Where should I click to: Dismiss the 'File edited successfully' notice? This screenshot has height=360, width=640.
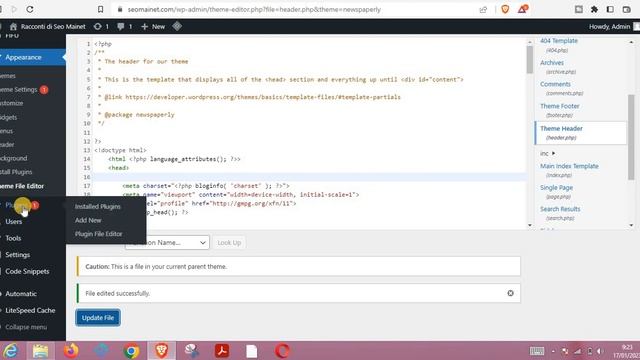510,293
